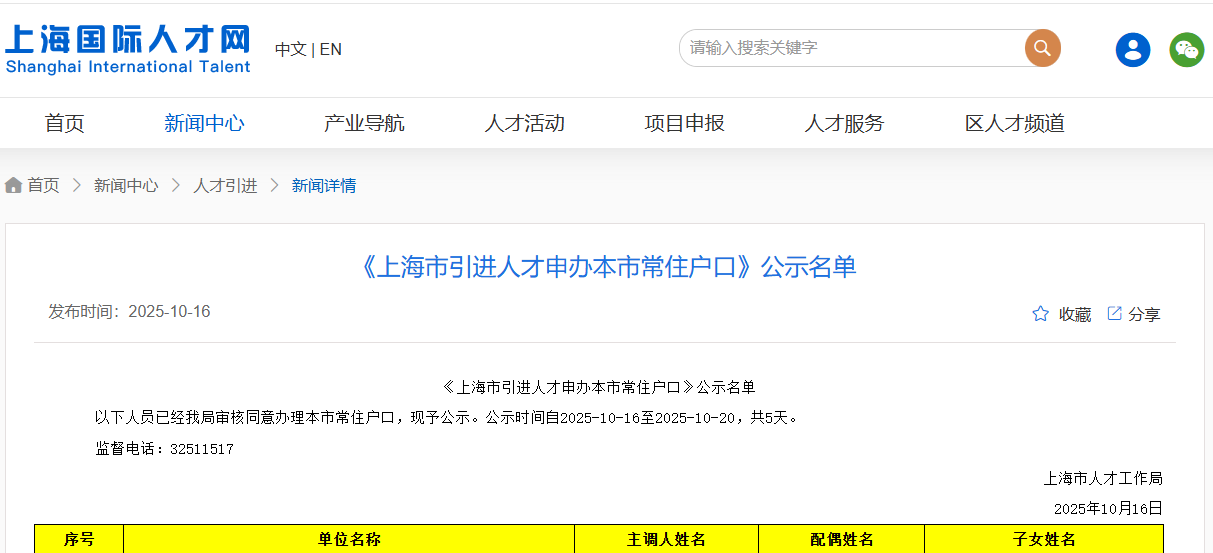Open the blue user account icon

1133,49
